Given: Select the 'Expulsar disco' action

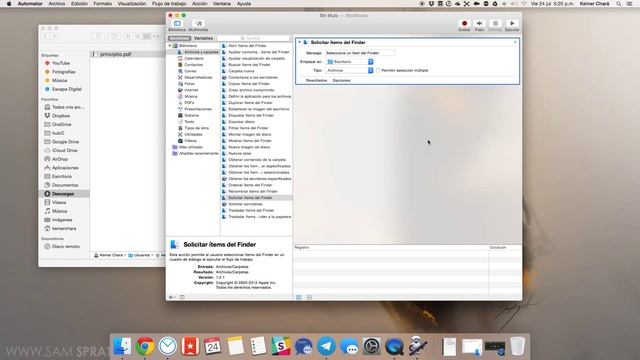Looking at the screenshot, I should tap(241, 122).
